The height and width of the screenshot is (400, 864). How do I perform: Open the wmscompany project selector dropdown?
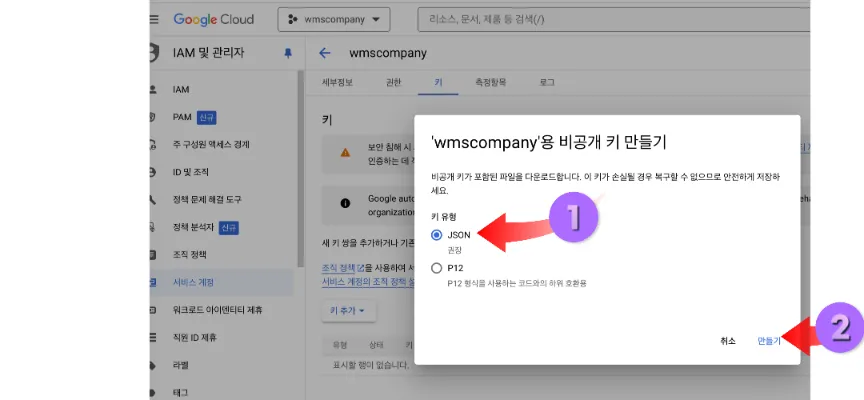pyautogui.click(x=334, y=19)
